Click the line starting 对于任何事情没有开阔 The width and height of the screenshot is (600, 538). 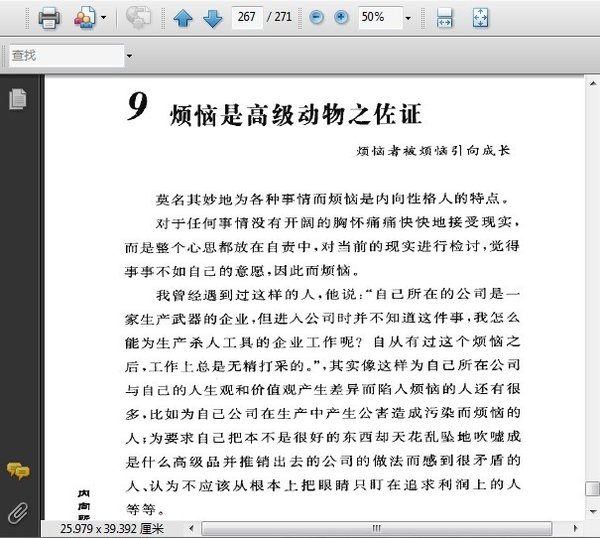[x=337, y=223]
